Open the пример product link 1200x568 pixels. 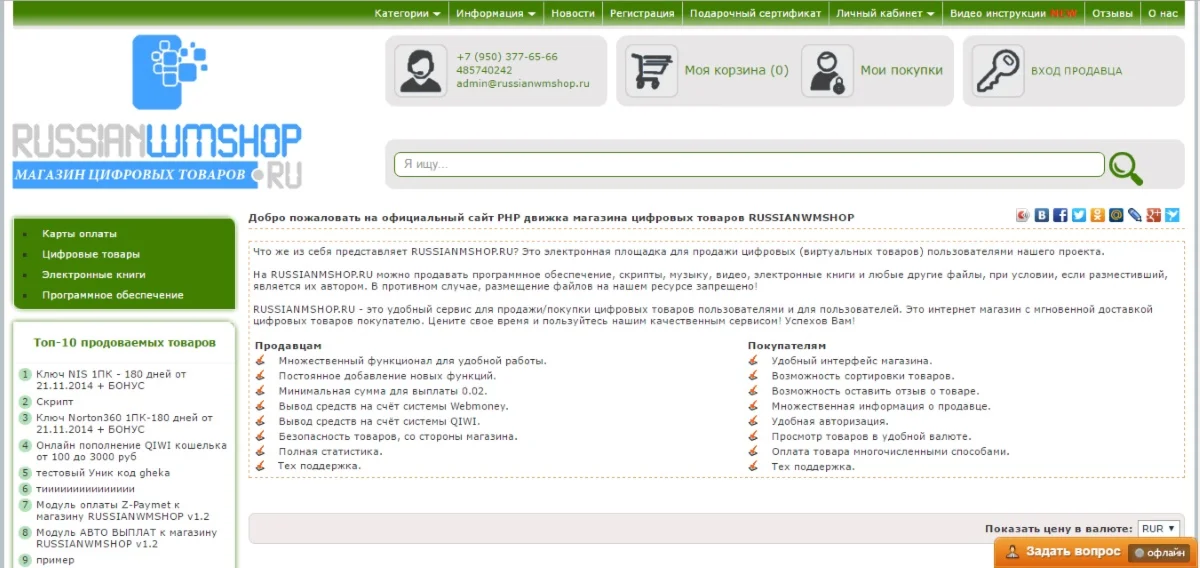(55, 560)
